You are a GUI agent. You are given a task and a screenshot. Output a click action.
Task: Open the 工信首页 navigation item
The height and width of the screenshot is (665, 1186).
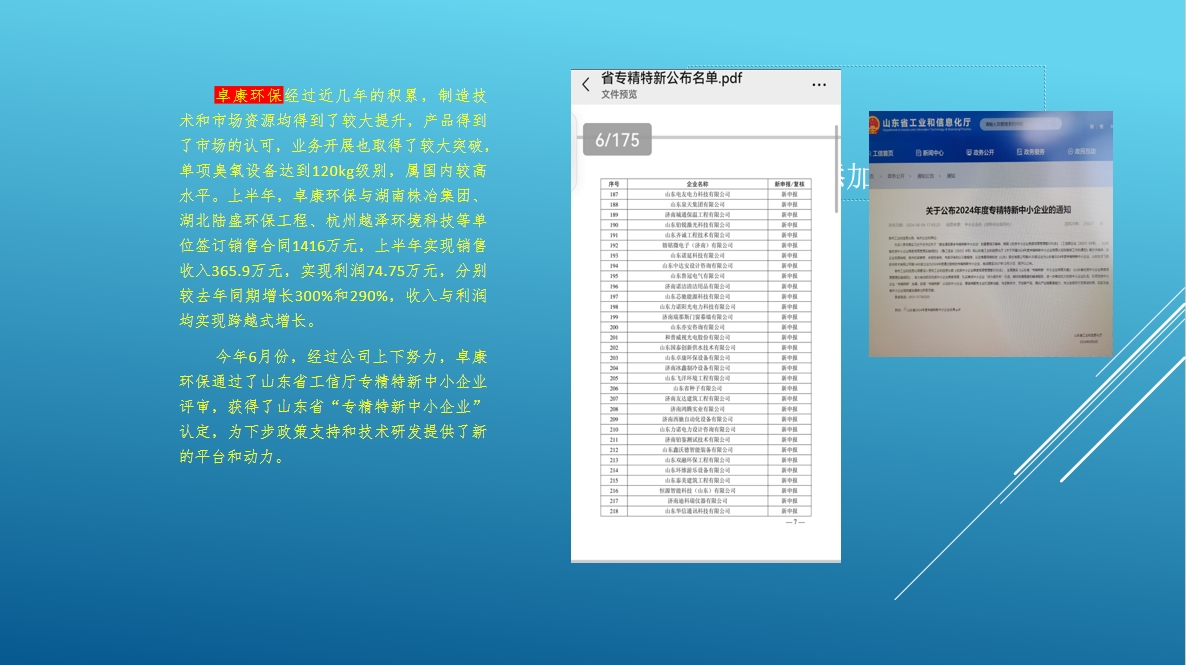881,153
